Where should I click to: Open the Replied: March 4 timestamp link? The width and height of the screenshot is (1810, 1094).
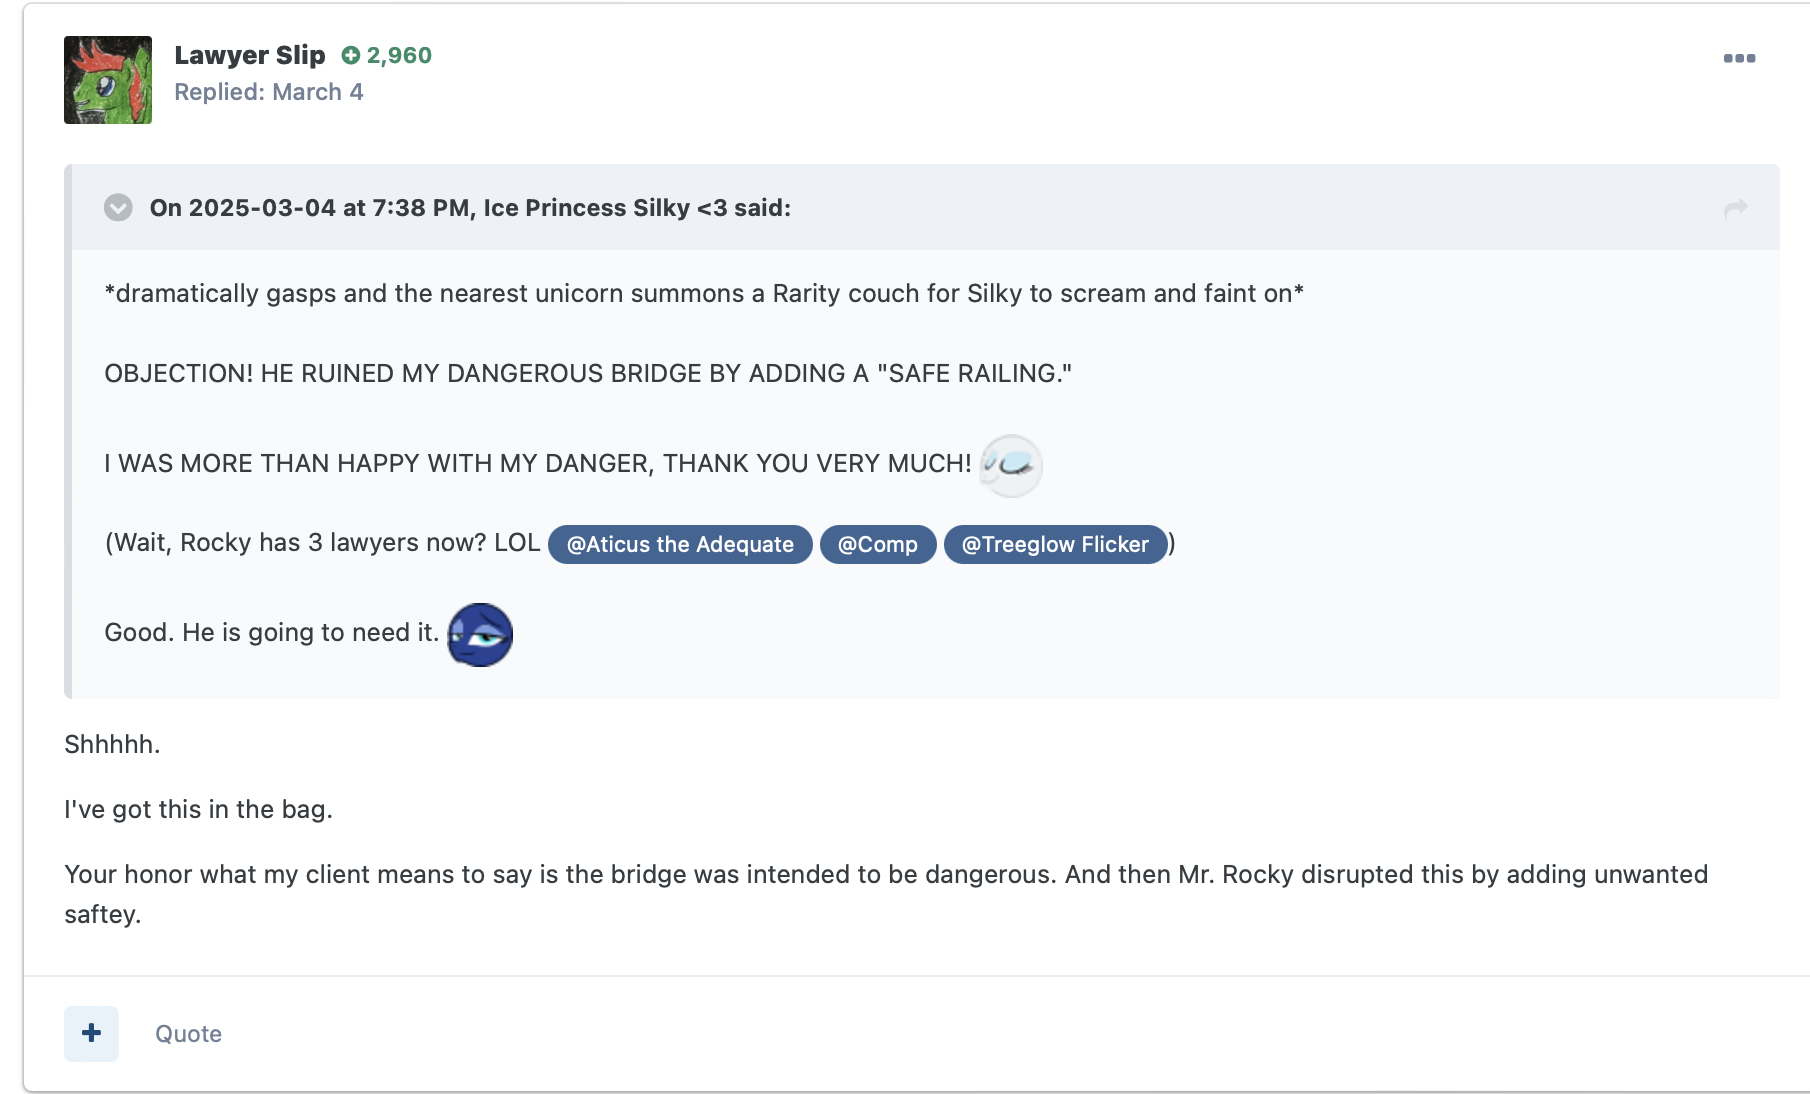tap(268, 92)
